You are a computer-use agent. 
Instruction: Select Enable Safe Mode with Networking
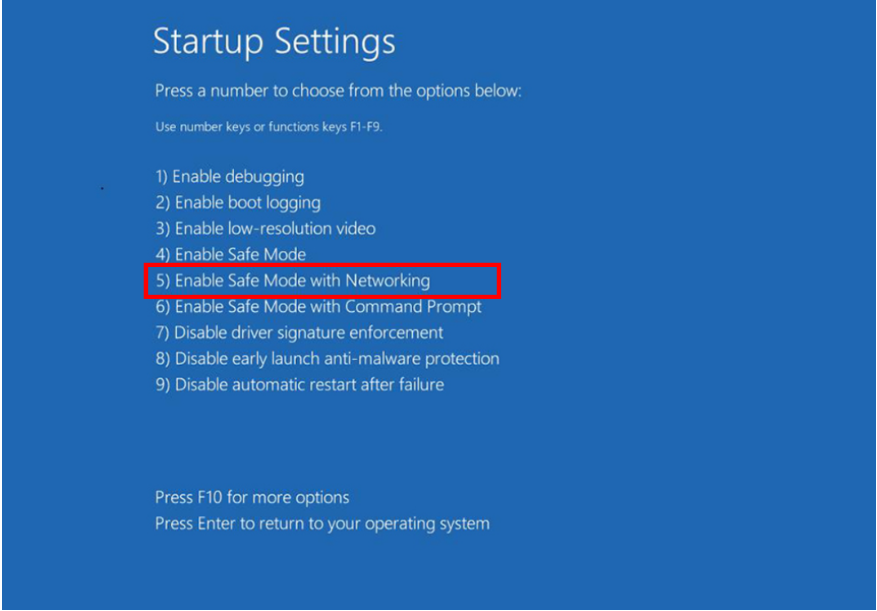point(293,281)
